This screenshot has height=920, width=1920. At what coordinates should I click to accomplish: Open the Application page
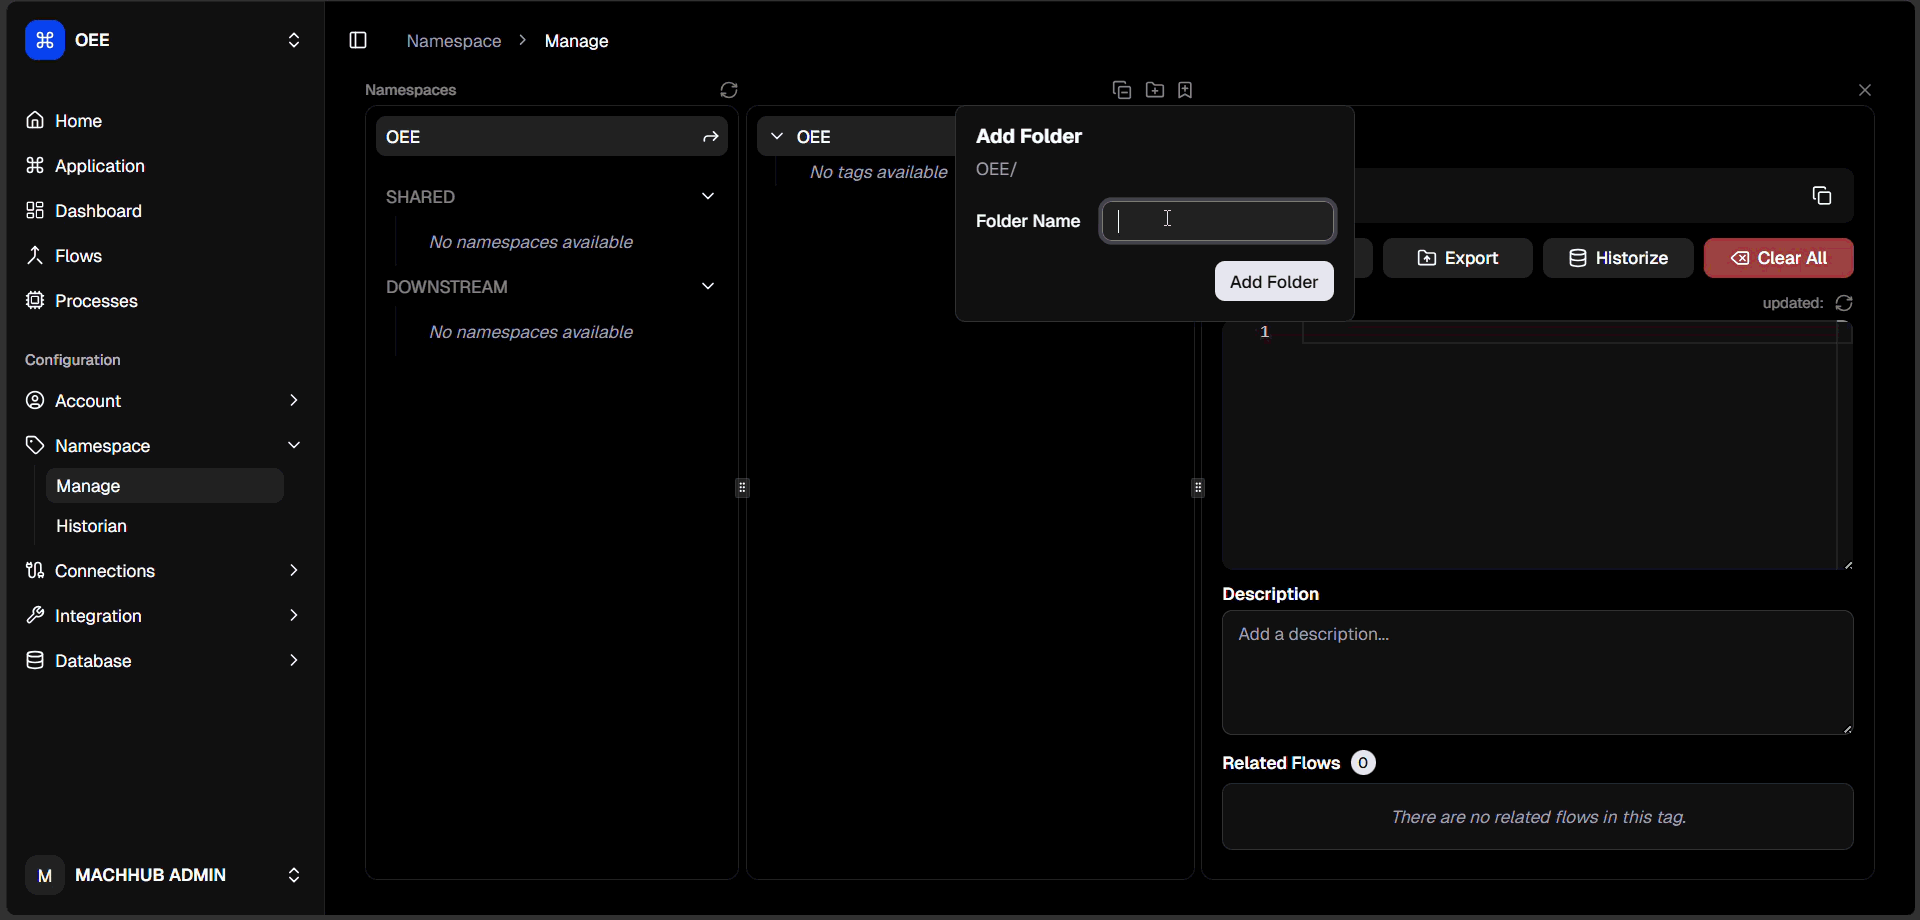point(164,166)
